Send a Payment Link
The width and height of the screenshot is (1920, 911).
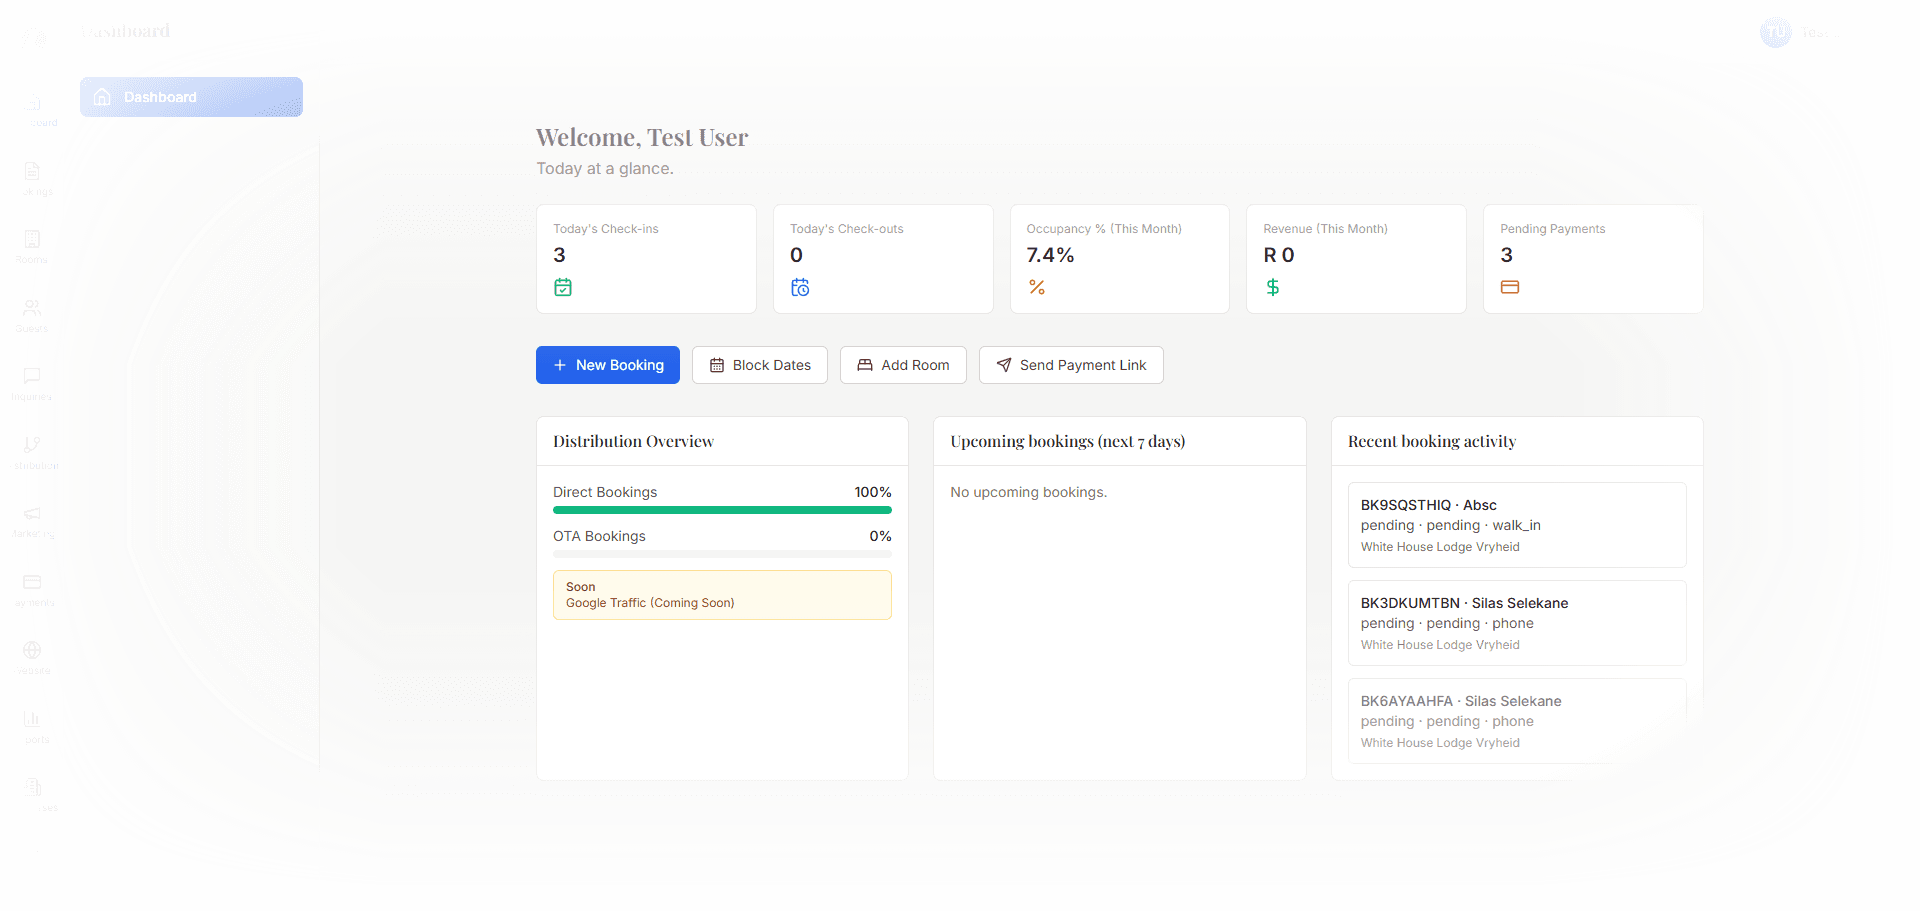tap(1070, 364)
